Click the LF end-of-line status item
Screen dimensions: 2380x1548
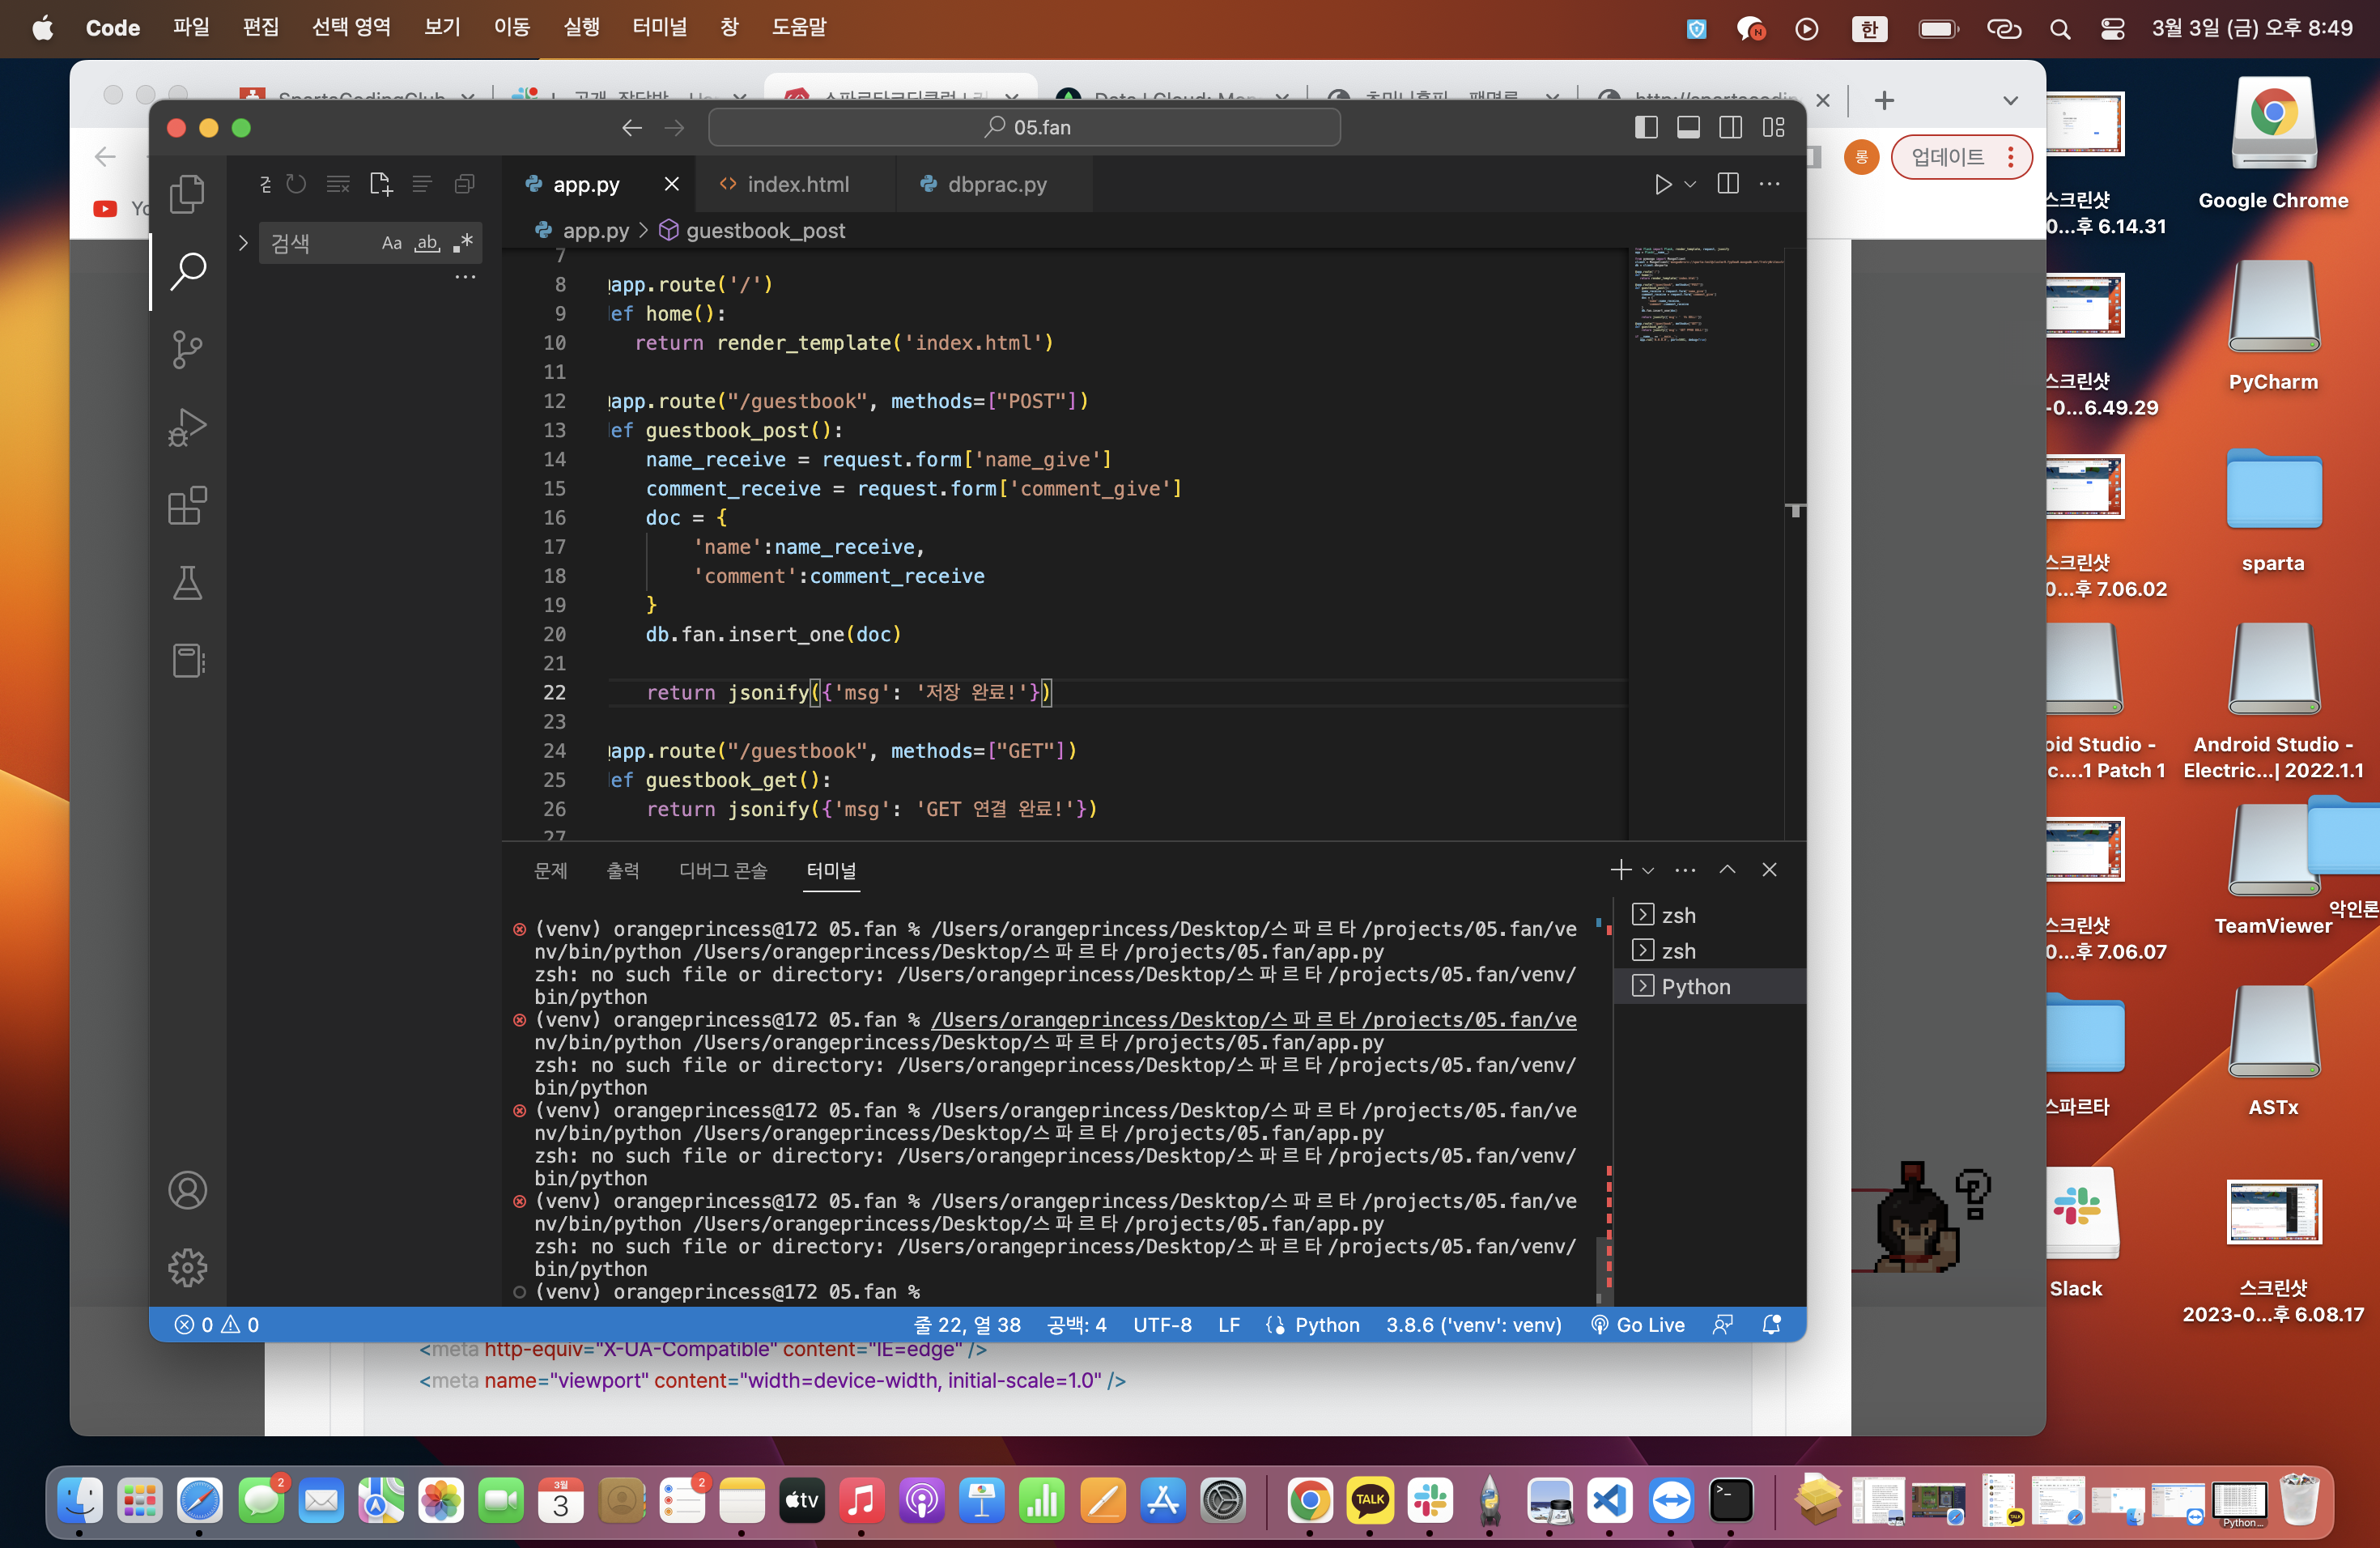click(1229, 1324)
